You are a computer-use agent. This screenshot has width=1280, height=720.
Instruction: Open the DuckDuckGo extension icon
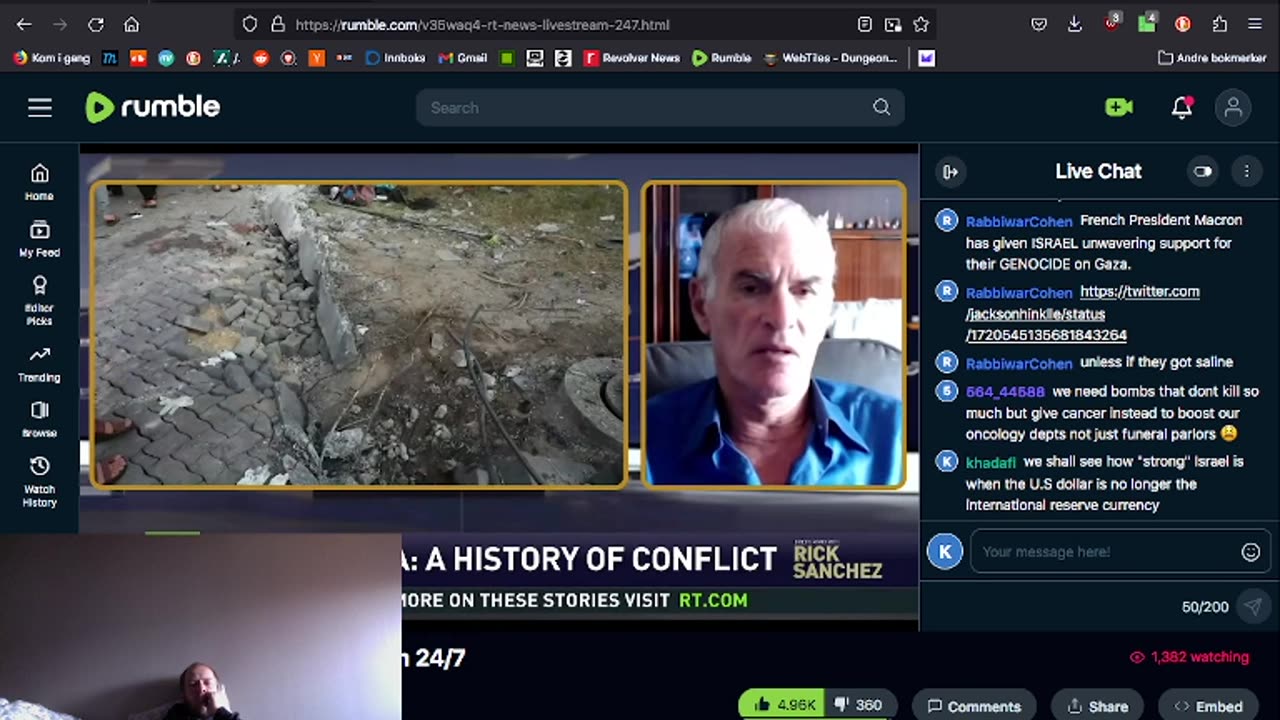(1183, 24)
